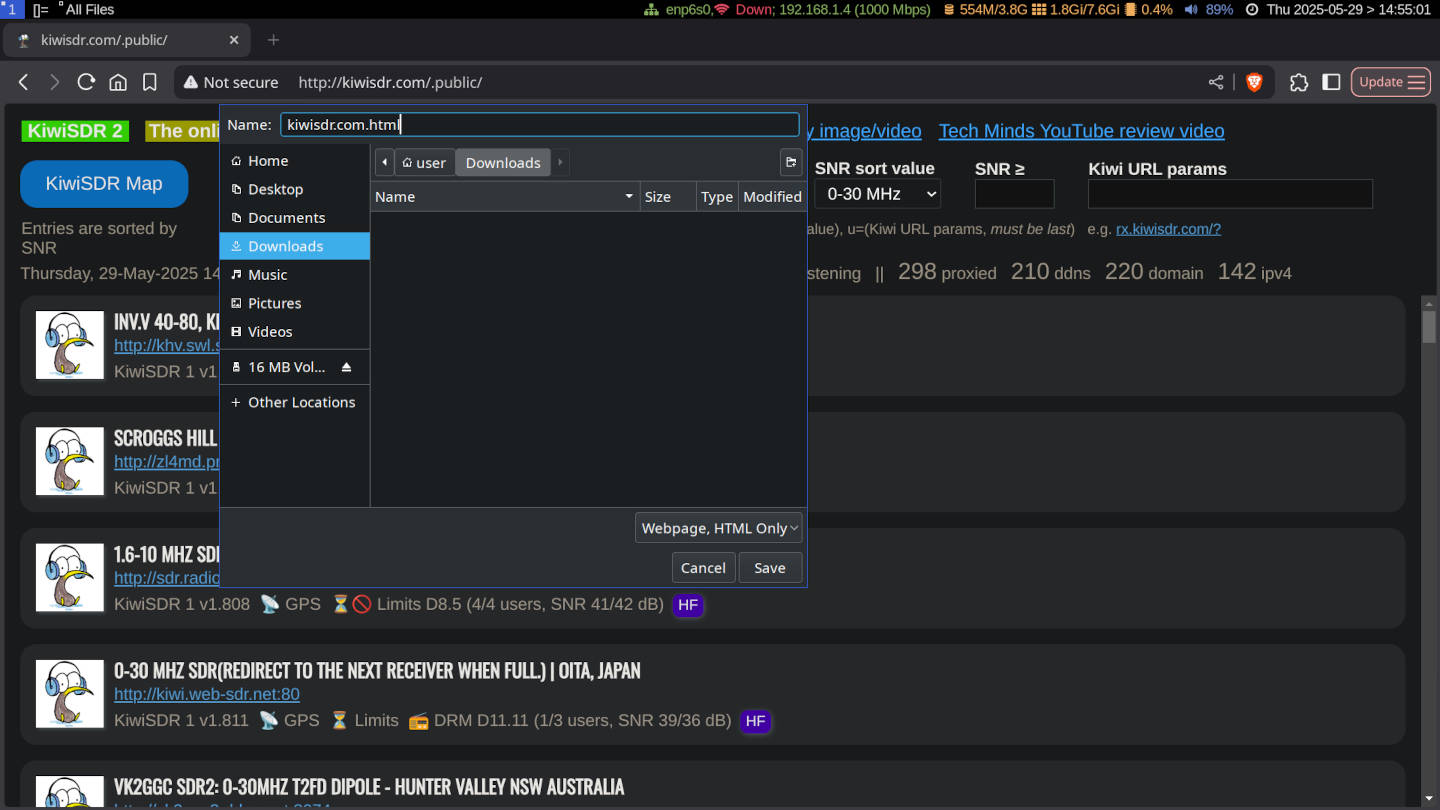The image size is (1440, 810).
Task: Click the browser forward arrow
Action: point(55,82)
